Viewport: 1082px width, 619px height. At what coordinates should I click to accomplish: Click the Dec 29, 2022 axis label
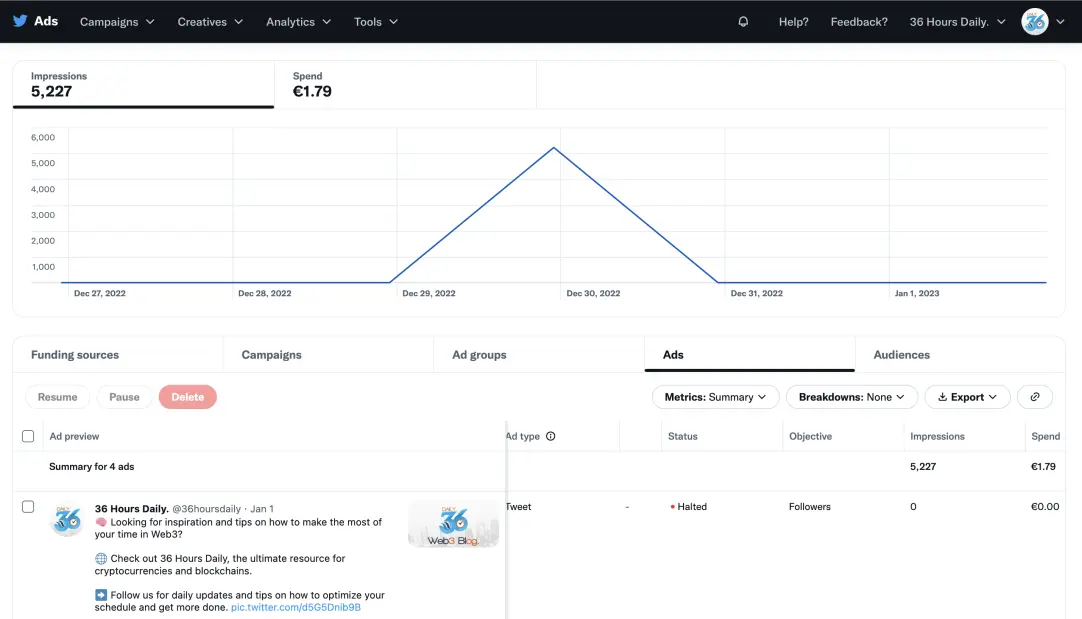click(x=429, y=293)
